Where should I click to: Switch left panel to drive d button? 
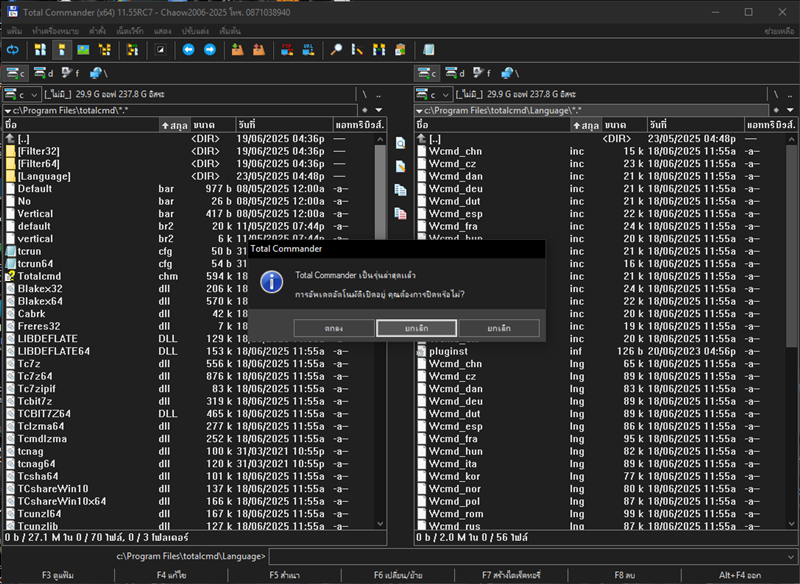pos(44,73)
